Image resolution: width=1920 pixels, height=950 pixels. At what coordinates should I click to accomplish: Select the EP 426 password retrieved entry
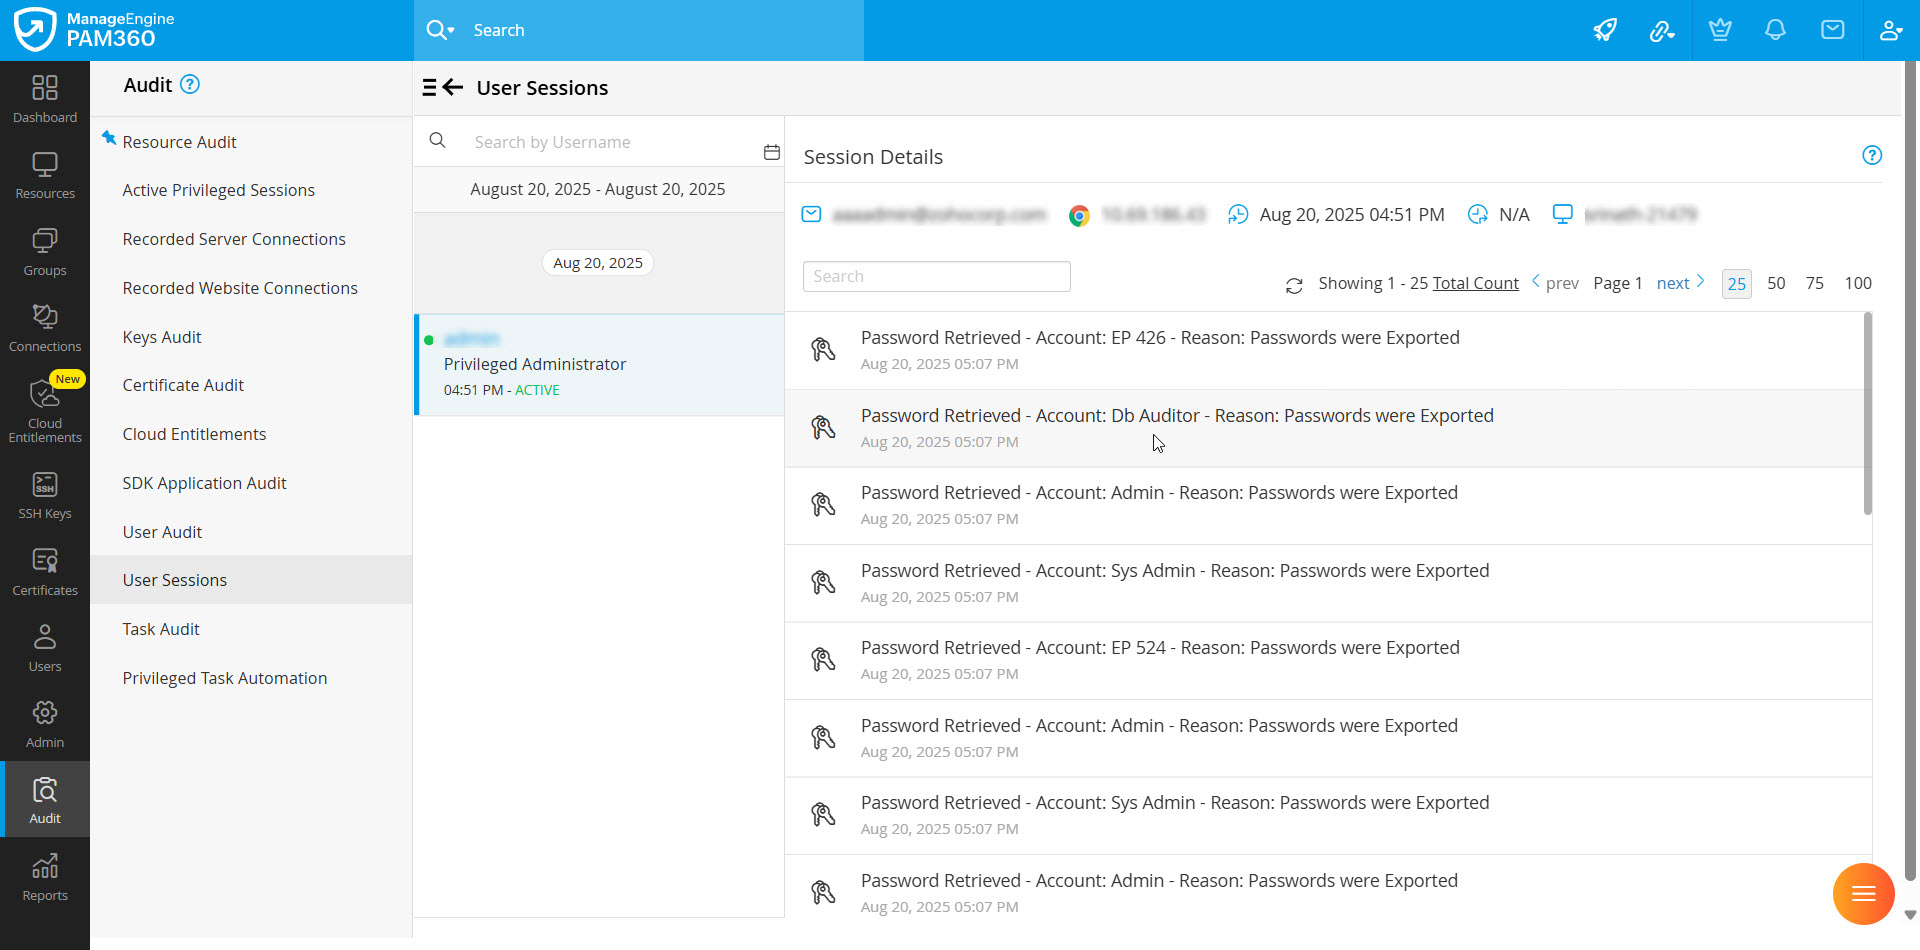pyautogui.click(x=1326, y=350)
